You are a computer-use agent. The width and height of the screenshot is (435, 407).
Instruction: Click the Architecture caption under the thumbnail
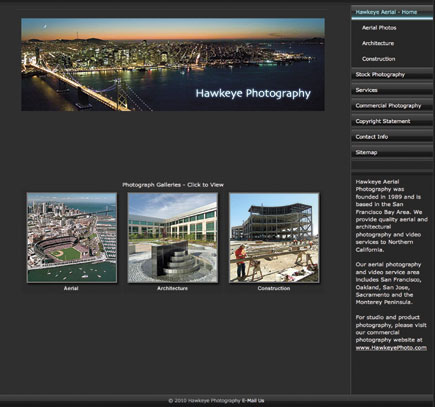tap(172, 288)
